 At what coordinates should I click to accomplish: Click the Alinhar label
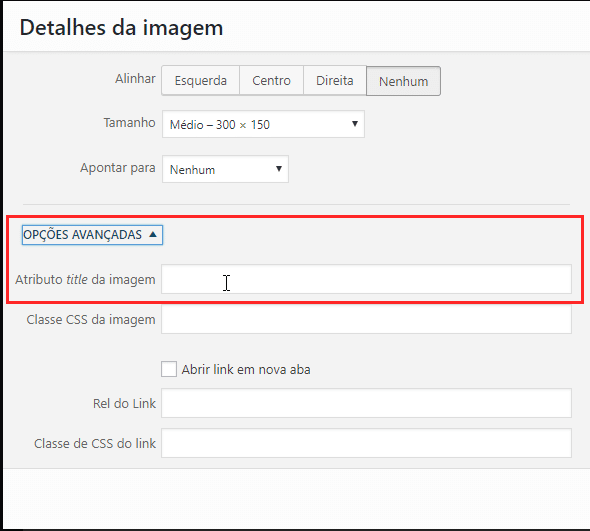[135, 79]
